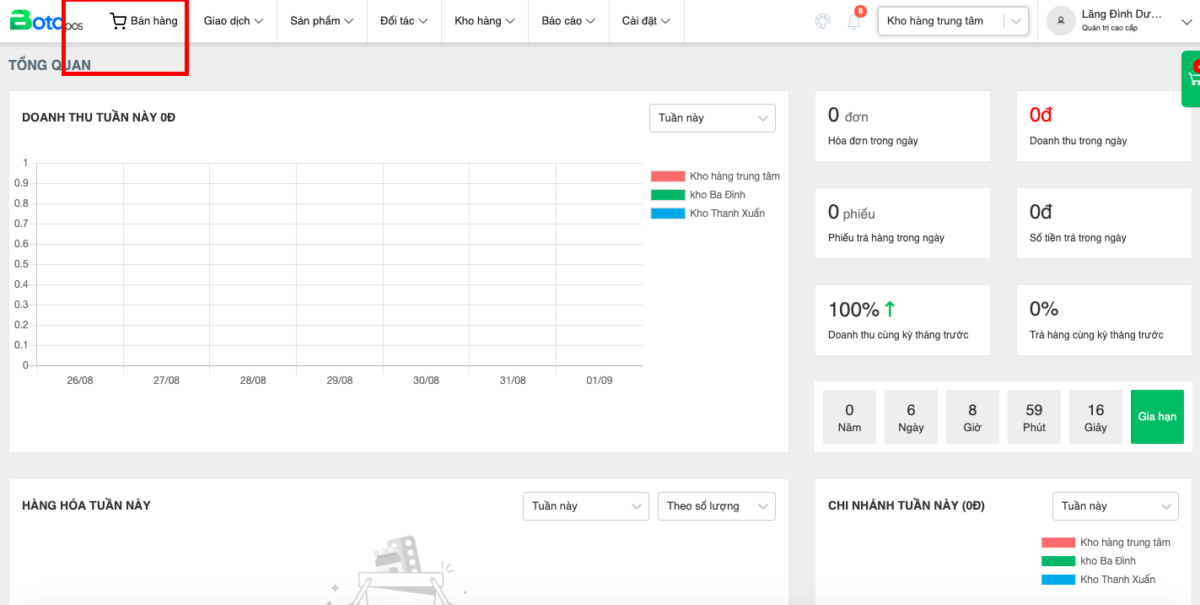Click the green up arrow beside 100%

tap(890, 309)
